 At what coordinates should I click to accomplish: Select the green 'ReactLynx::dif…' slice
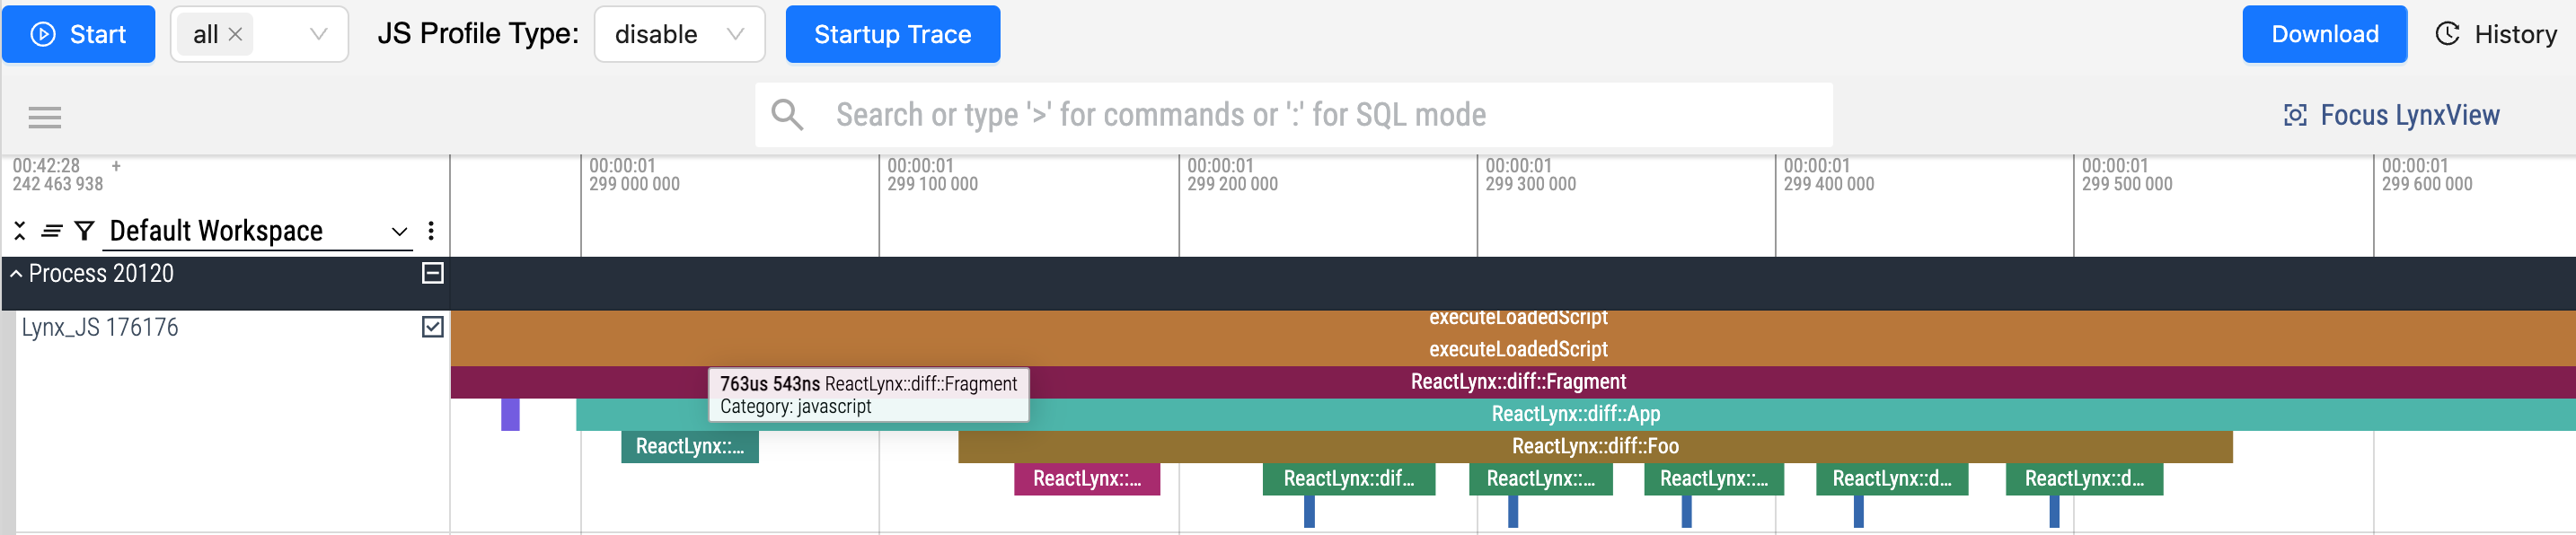click(1349, 478)
